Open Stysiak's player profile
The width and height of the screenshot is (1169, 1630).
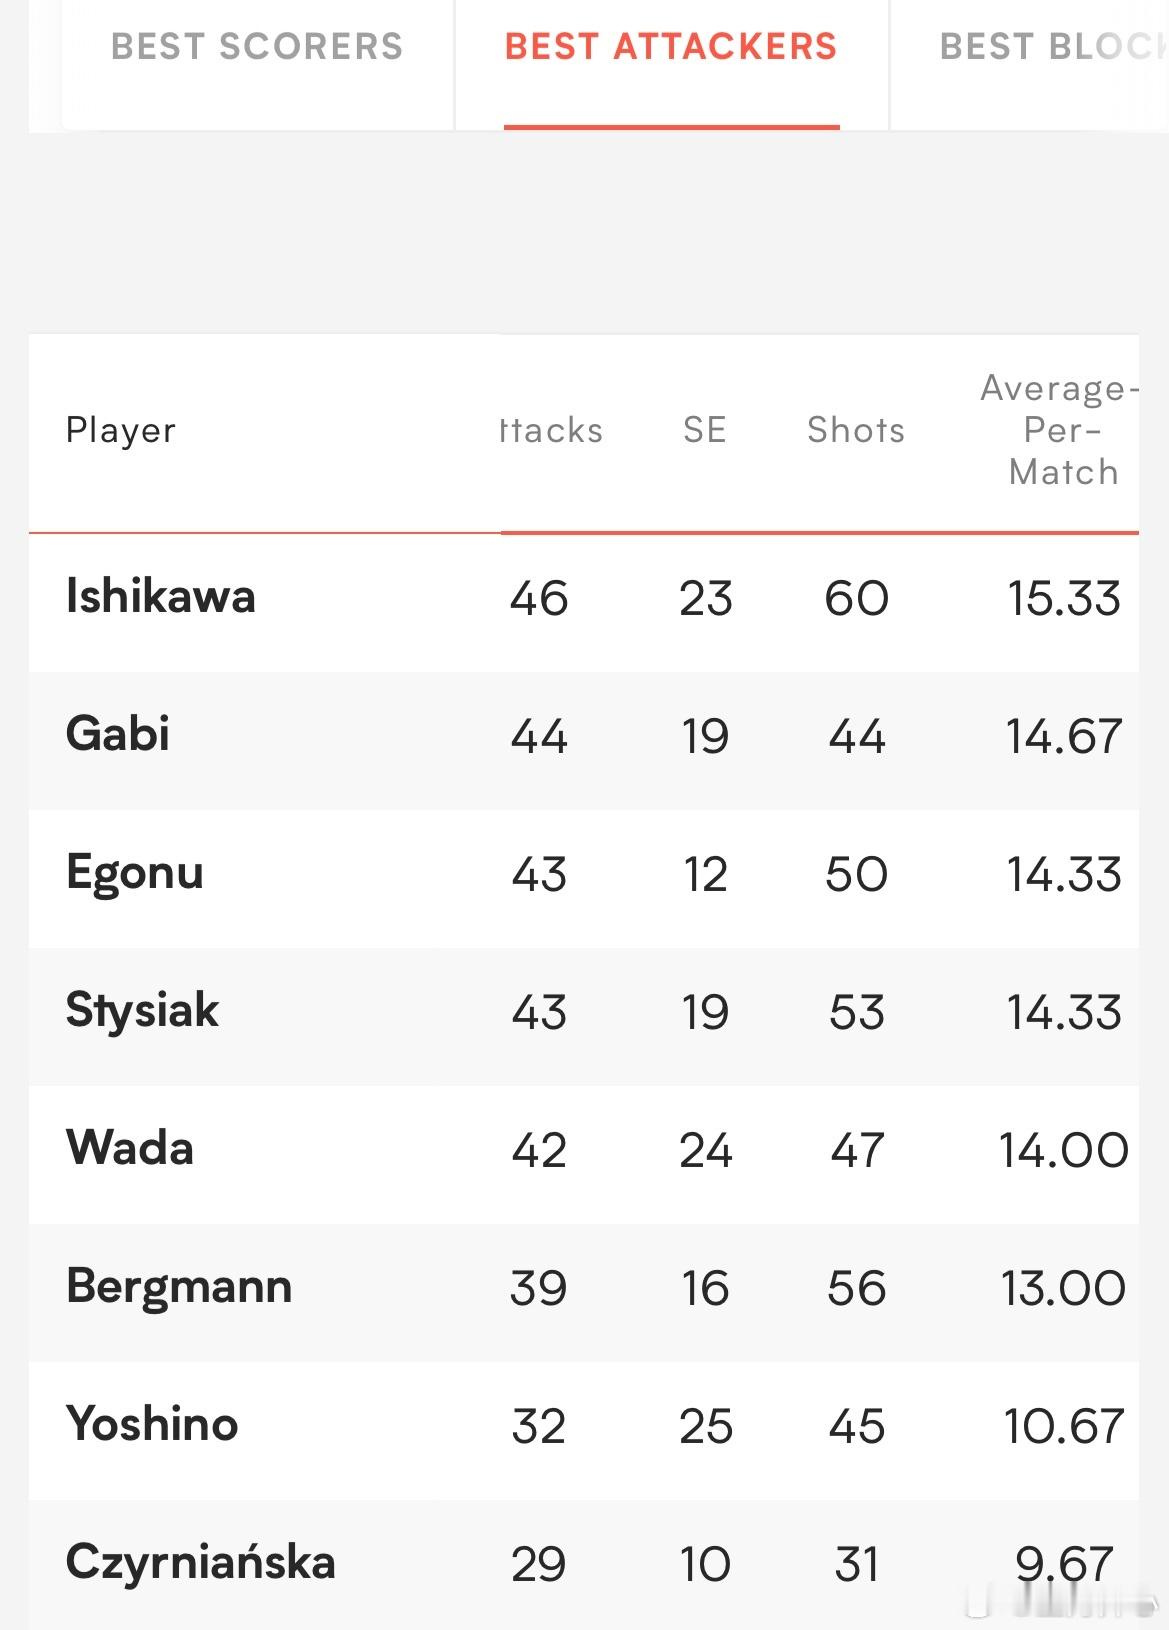point(142,1011)
